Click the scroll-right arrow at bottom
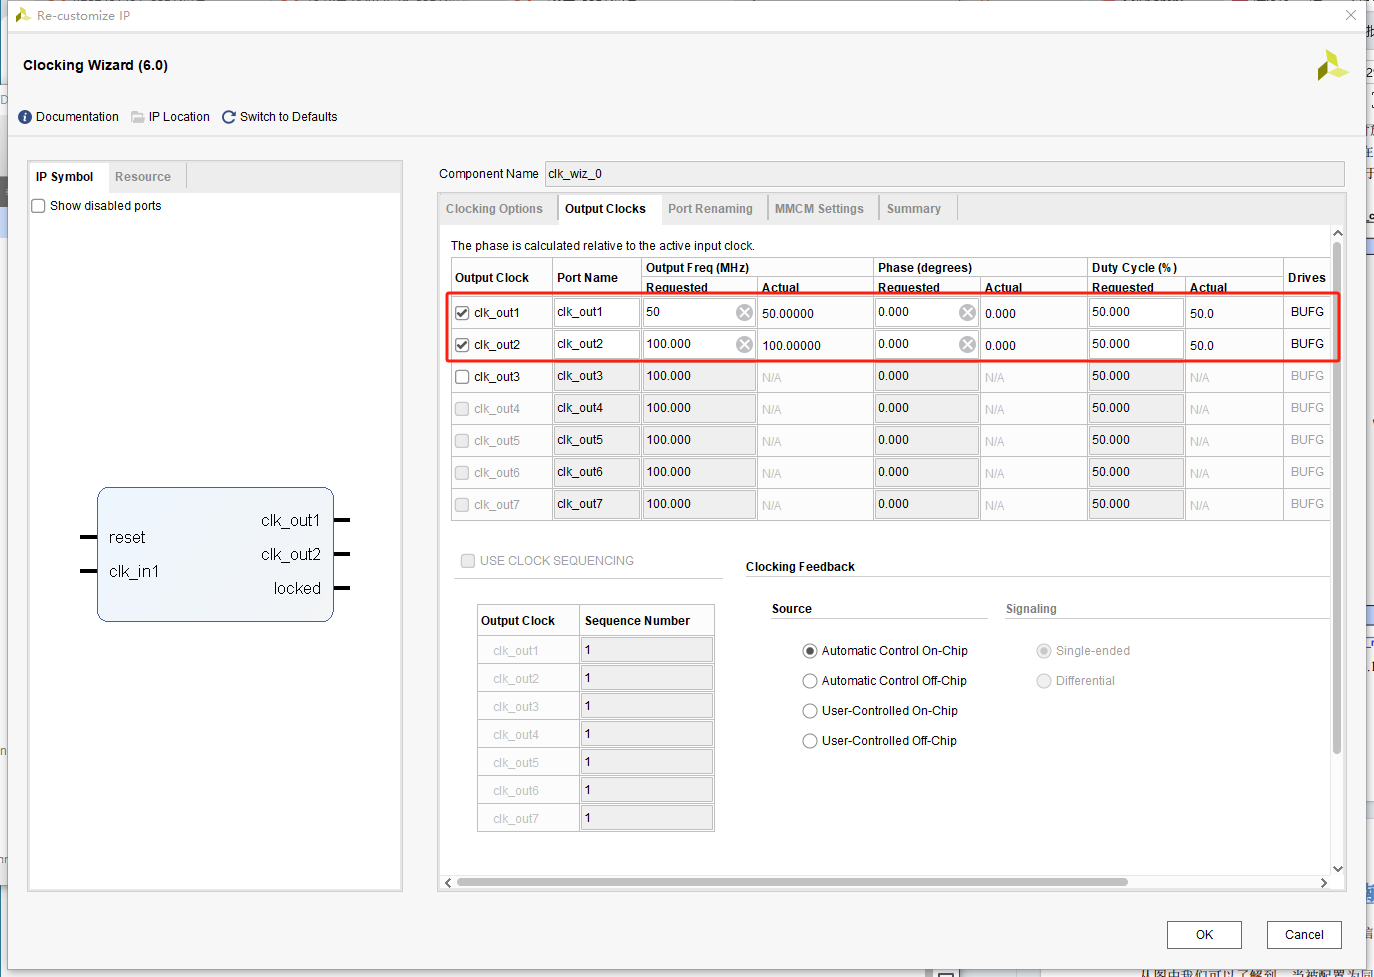The height and width of the screenshot is (977, 1374). point(1324,882)
